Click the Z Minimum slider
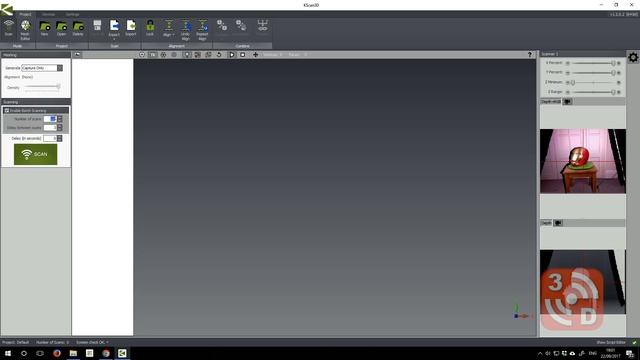 click(x=593, y=82)
